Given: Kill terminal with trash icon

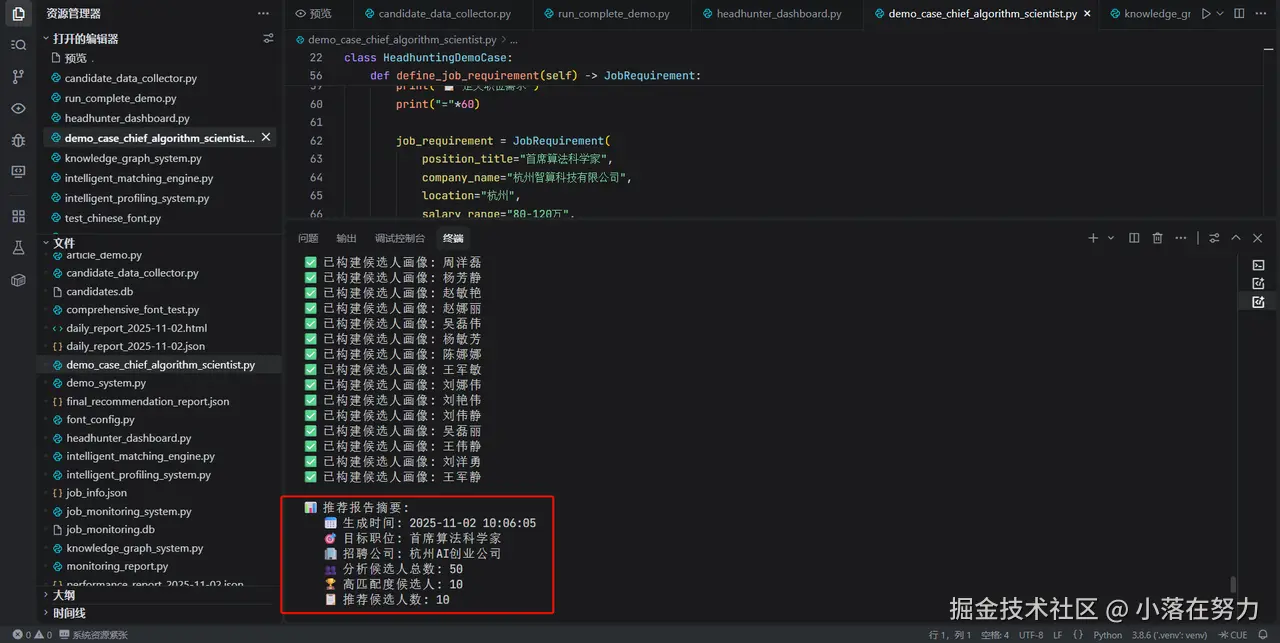Looking at the screenshot, I should coord(1157,238).
